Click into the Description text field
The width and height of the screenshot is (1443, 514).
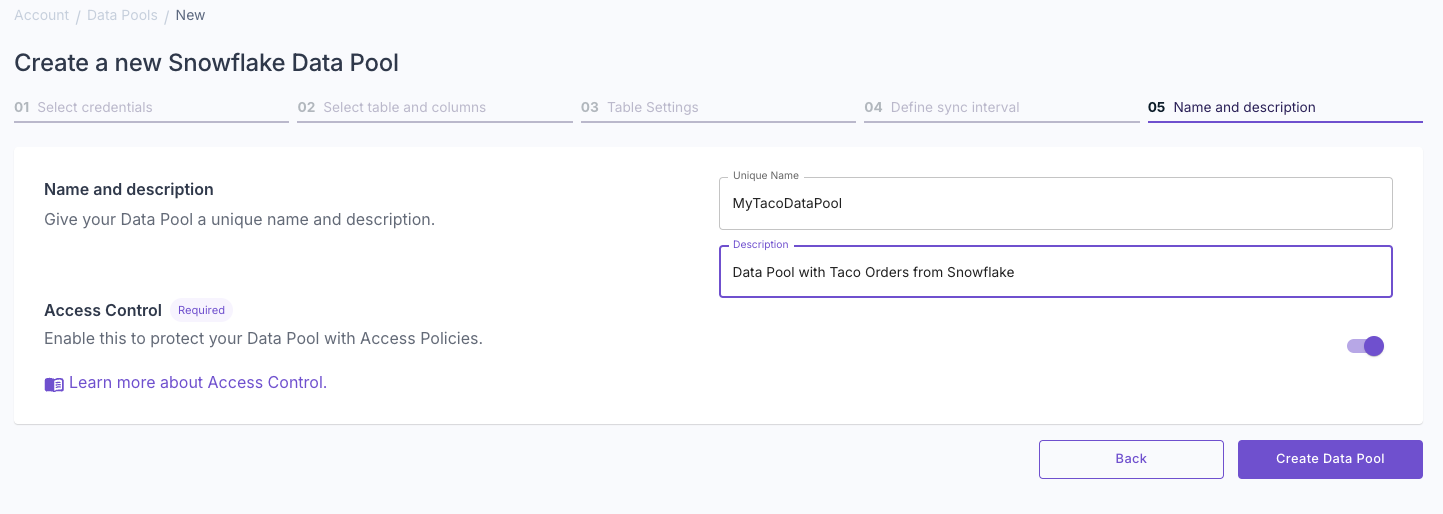click(1056, 272)
